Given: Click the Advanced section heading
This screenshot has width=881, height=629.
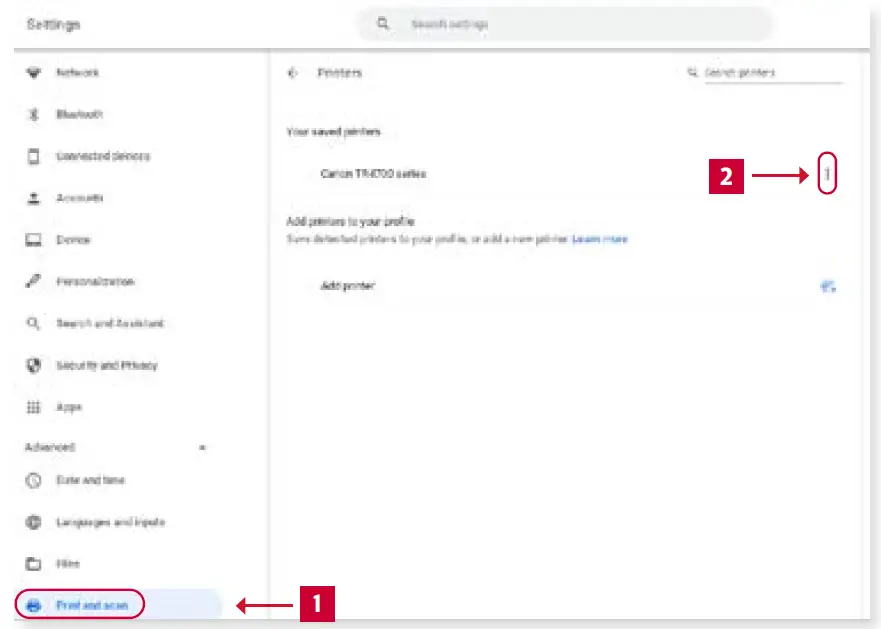Looking at the screenshot, I should [50, 447].
